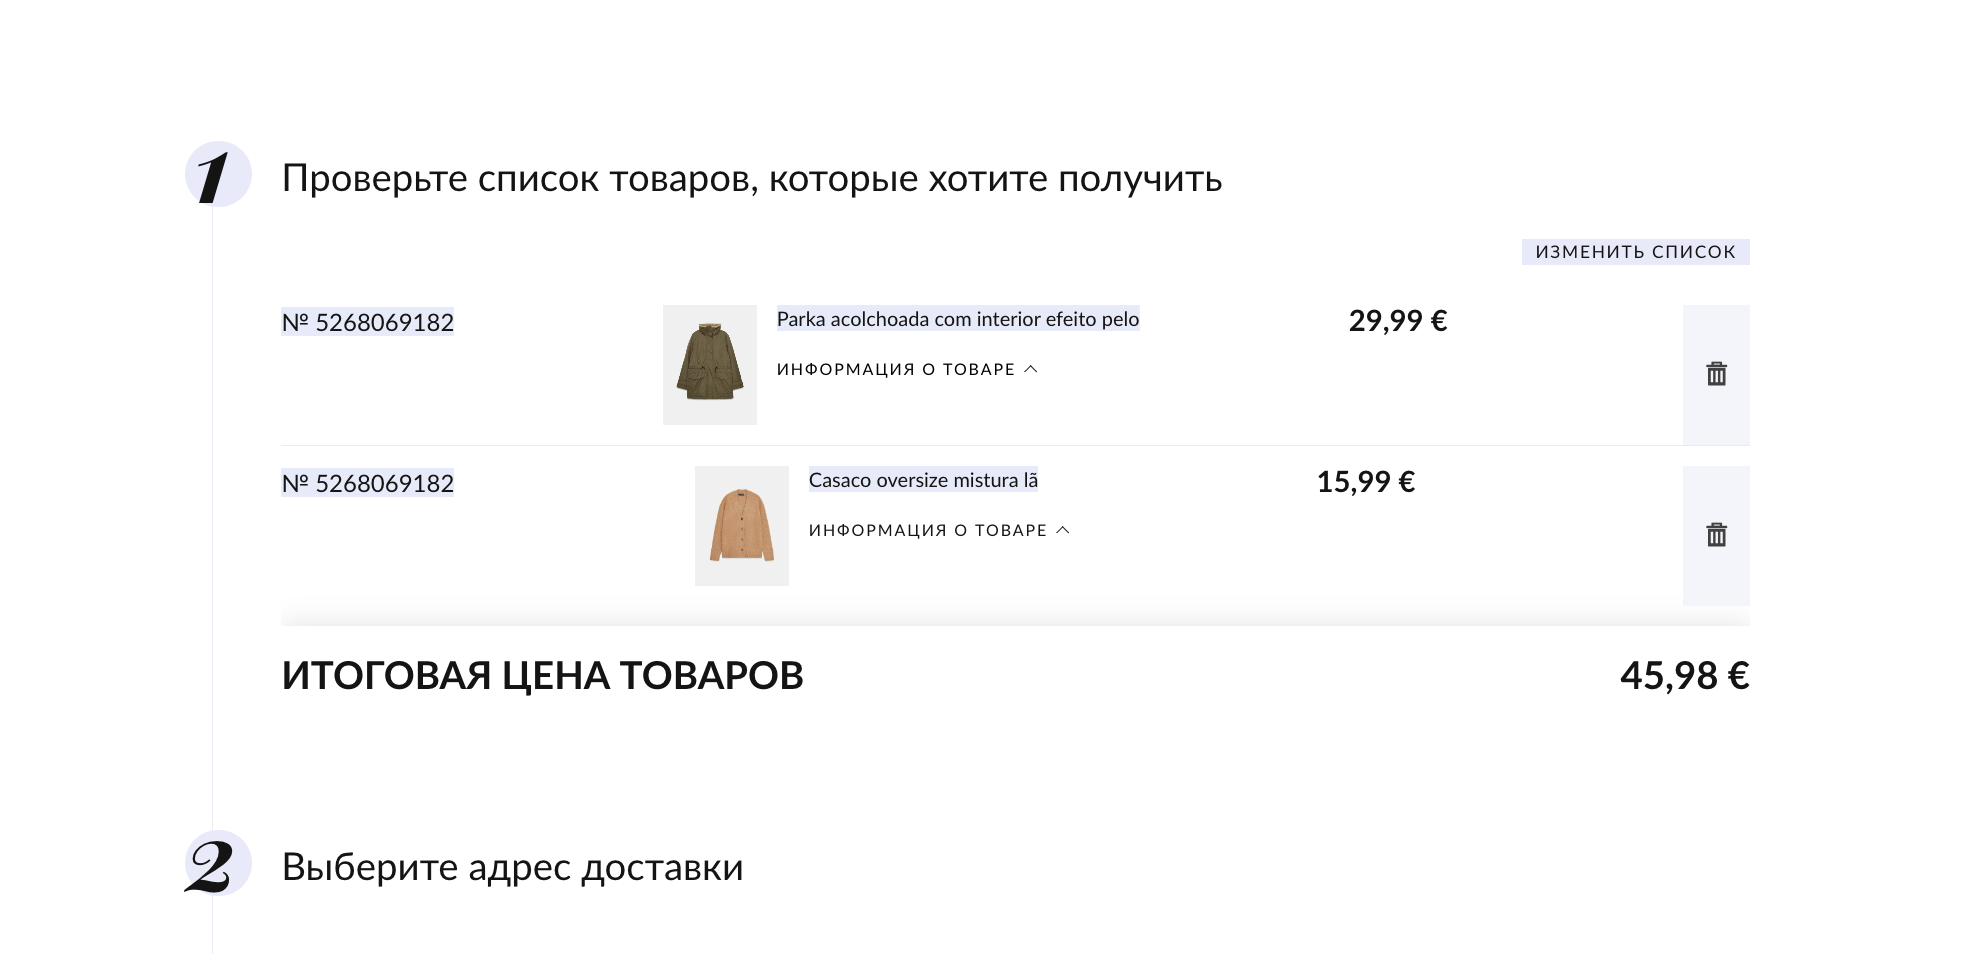Collapse ИНФОРМАЦИЯ О ТОВАРЕ under the parka

[x=895, y=370]
